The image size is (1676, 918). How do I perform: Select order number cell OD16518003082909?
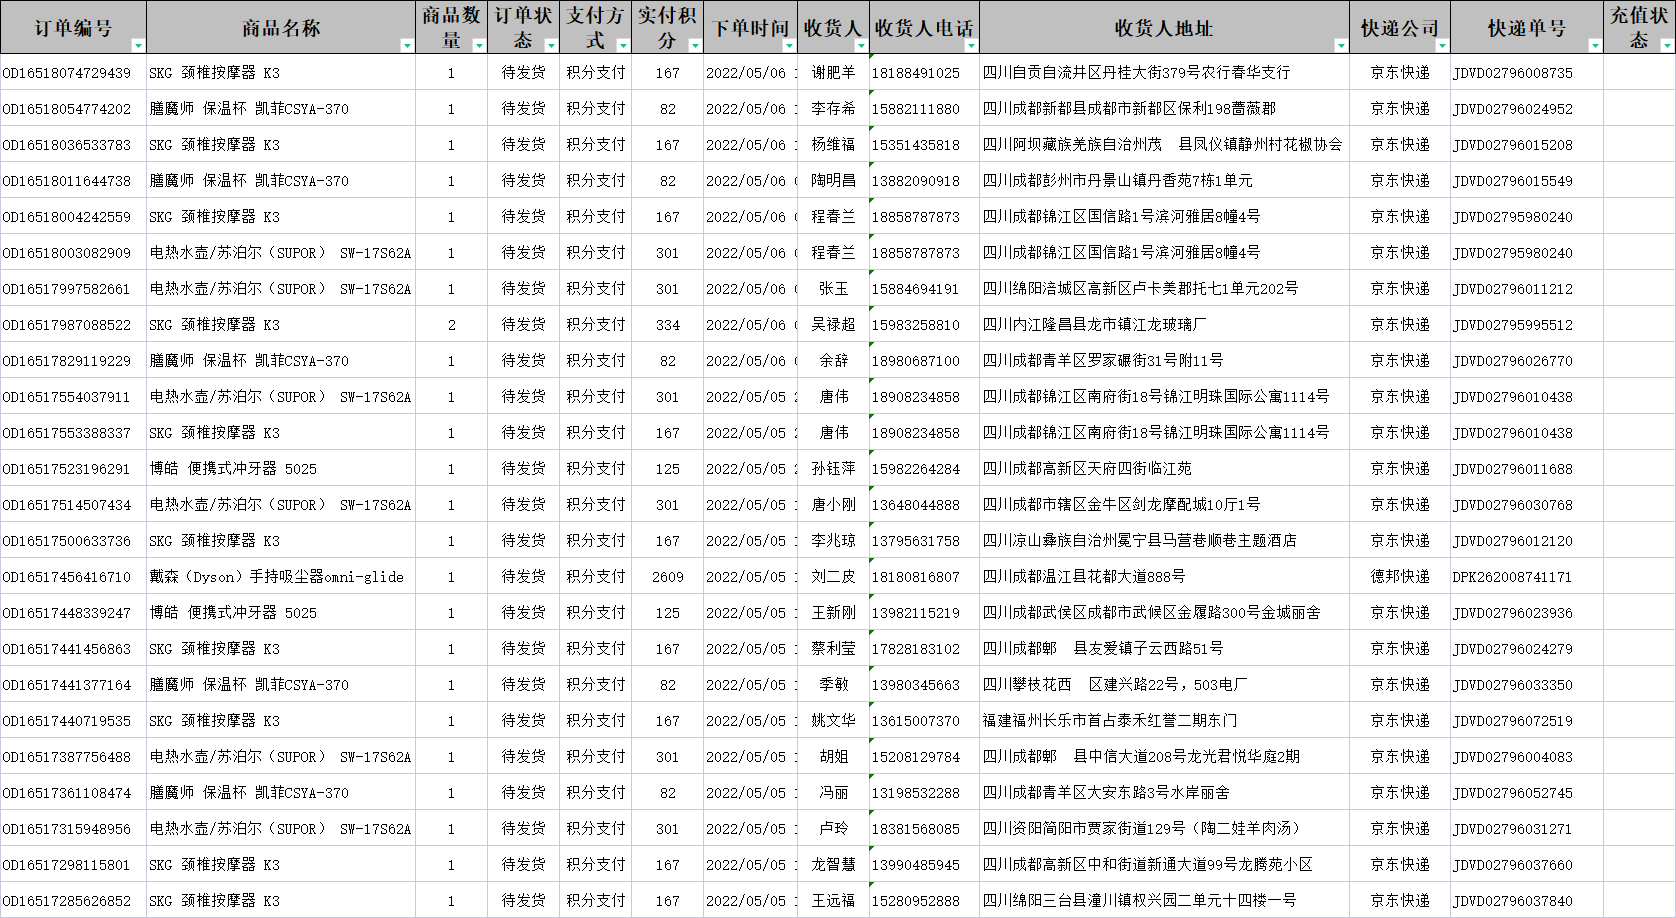click(73, 253)
